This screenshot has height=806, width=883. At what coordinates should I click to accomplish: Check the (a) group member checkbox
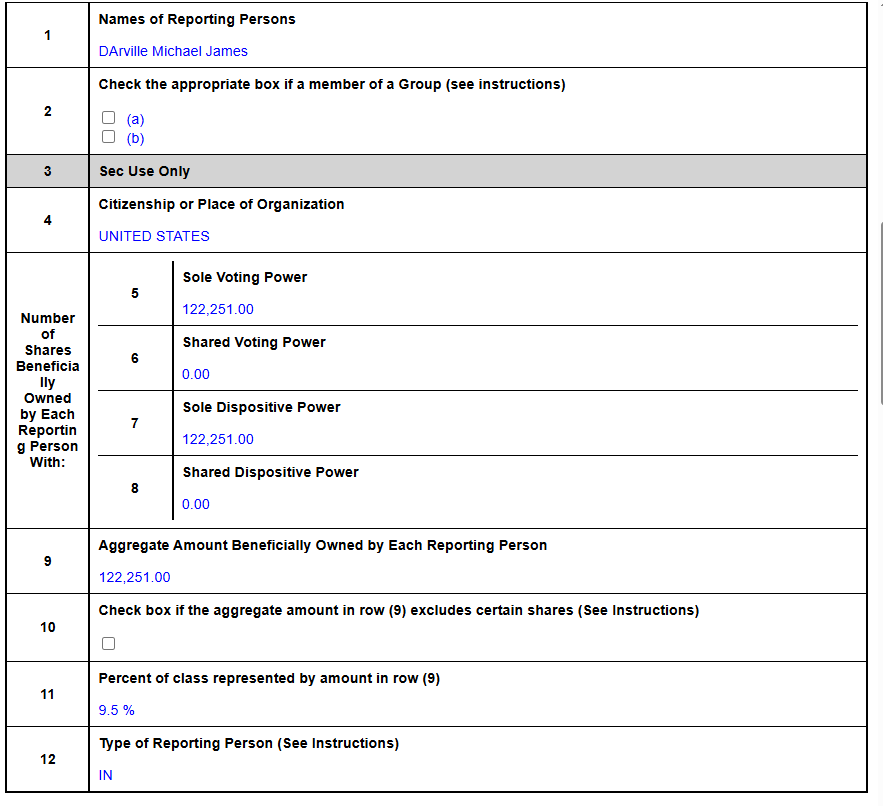pyautogui.click(x=109, y=117)
